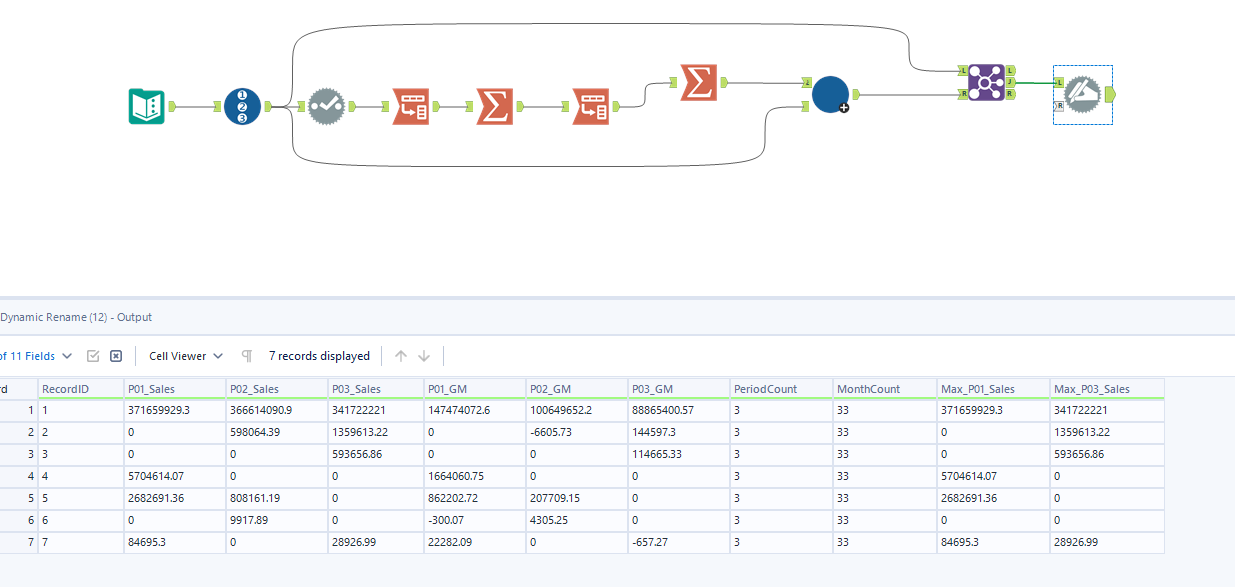Select the Input Data book tool
Screen dimensions: 1235x587
coord(146,106)
